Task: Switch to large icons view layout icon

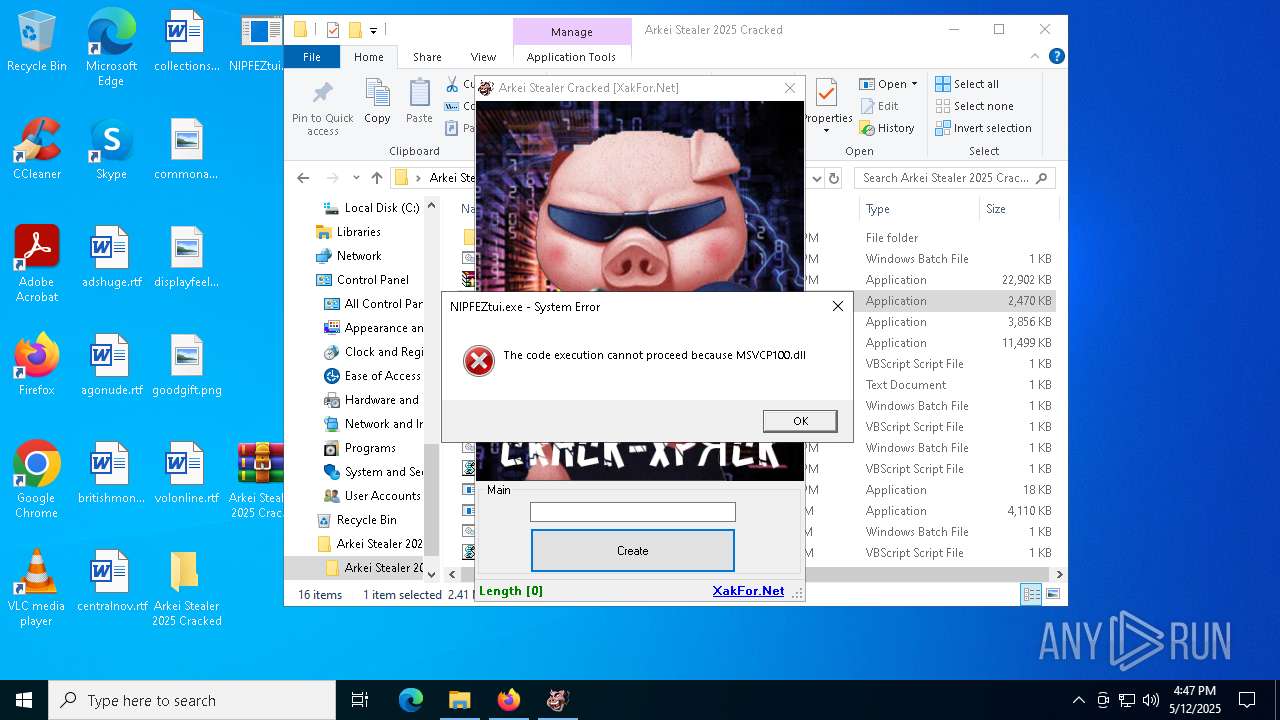Action: pyautogui.click(x=1052, y=594)
